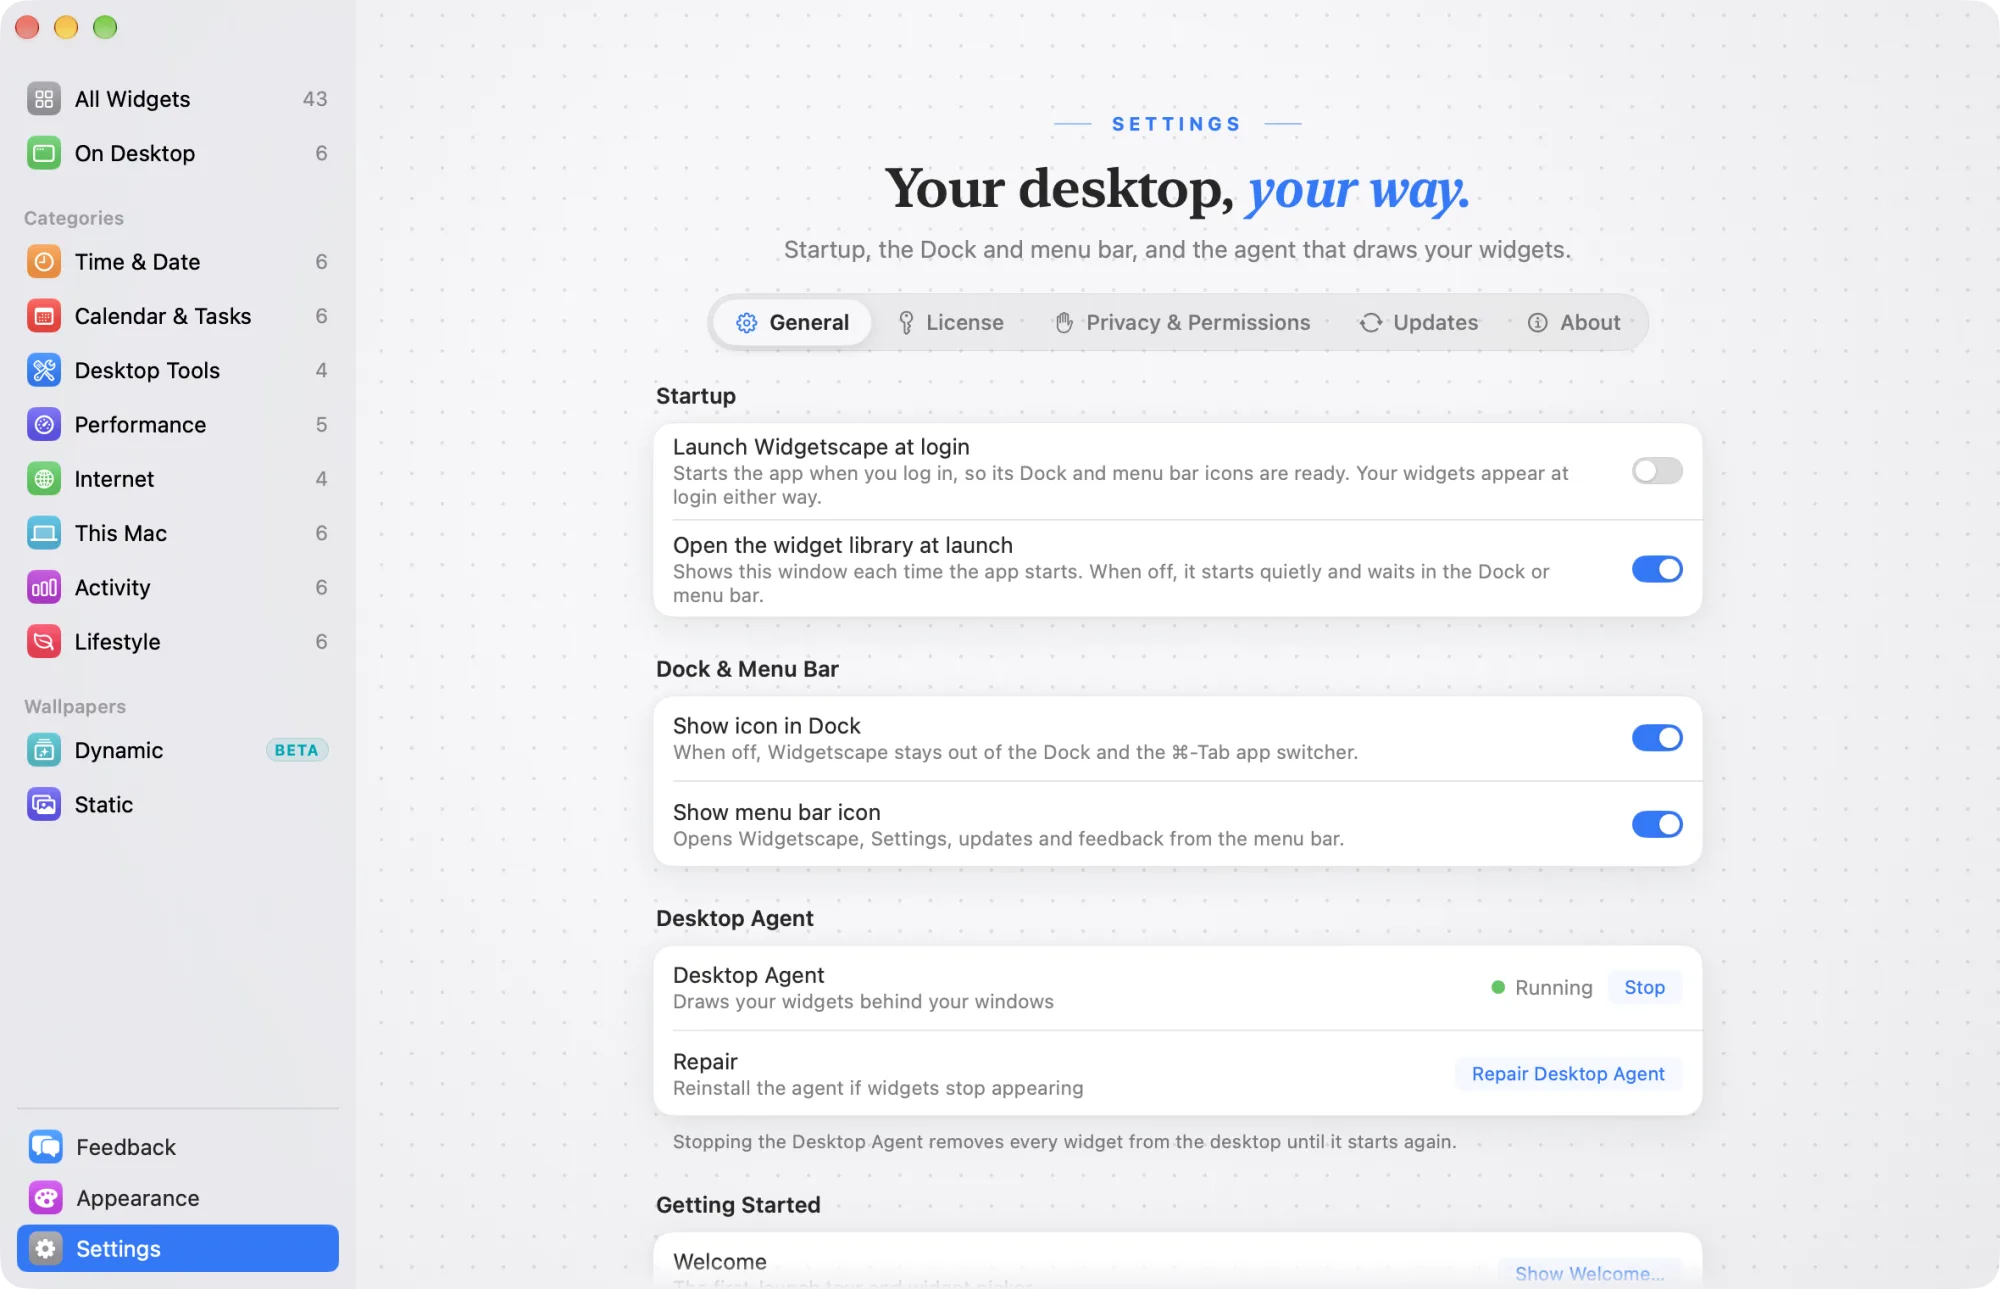Click the Repair row title text

705,1061
